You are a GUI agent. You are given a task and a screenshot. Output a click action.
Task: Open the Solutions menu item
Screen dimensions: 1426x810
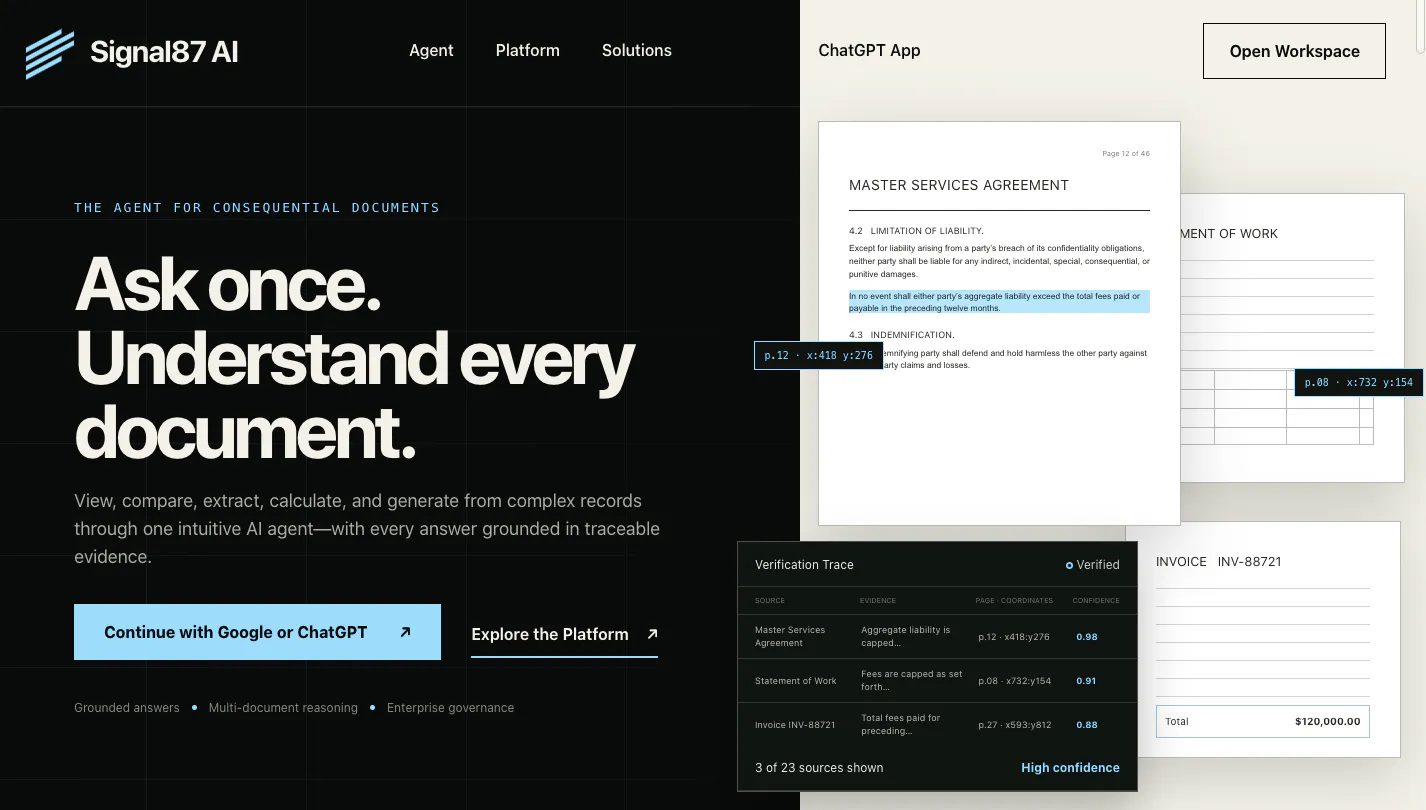pyautogui.click(x=636, y=50)
